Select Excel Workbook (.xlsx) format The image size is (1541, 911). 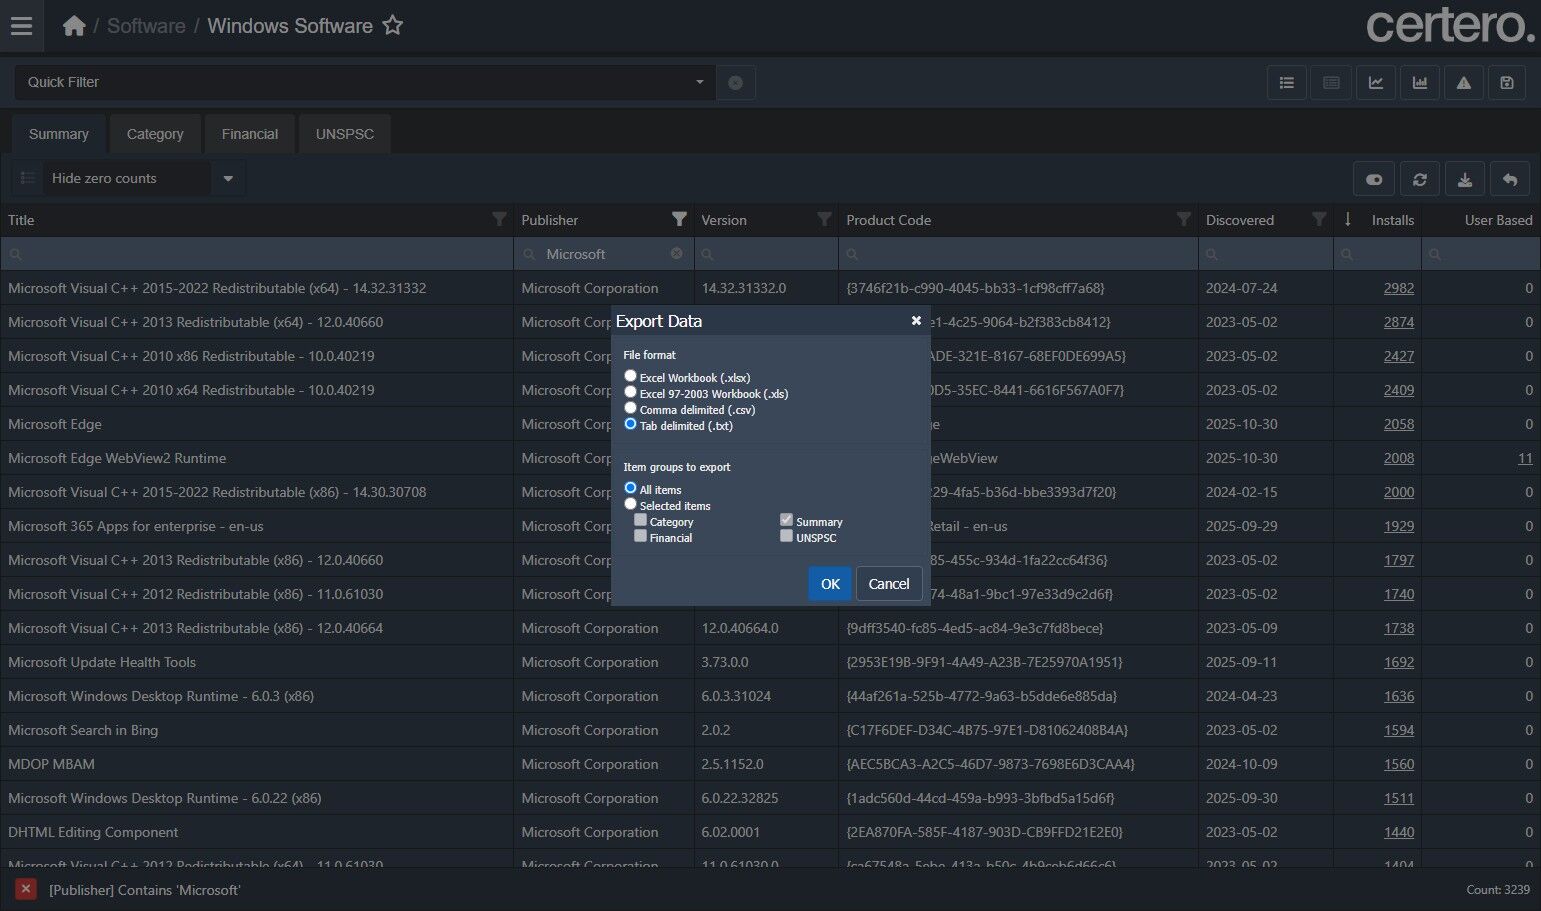pos(630,376)
